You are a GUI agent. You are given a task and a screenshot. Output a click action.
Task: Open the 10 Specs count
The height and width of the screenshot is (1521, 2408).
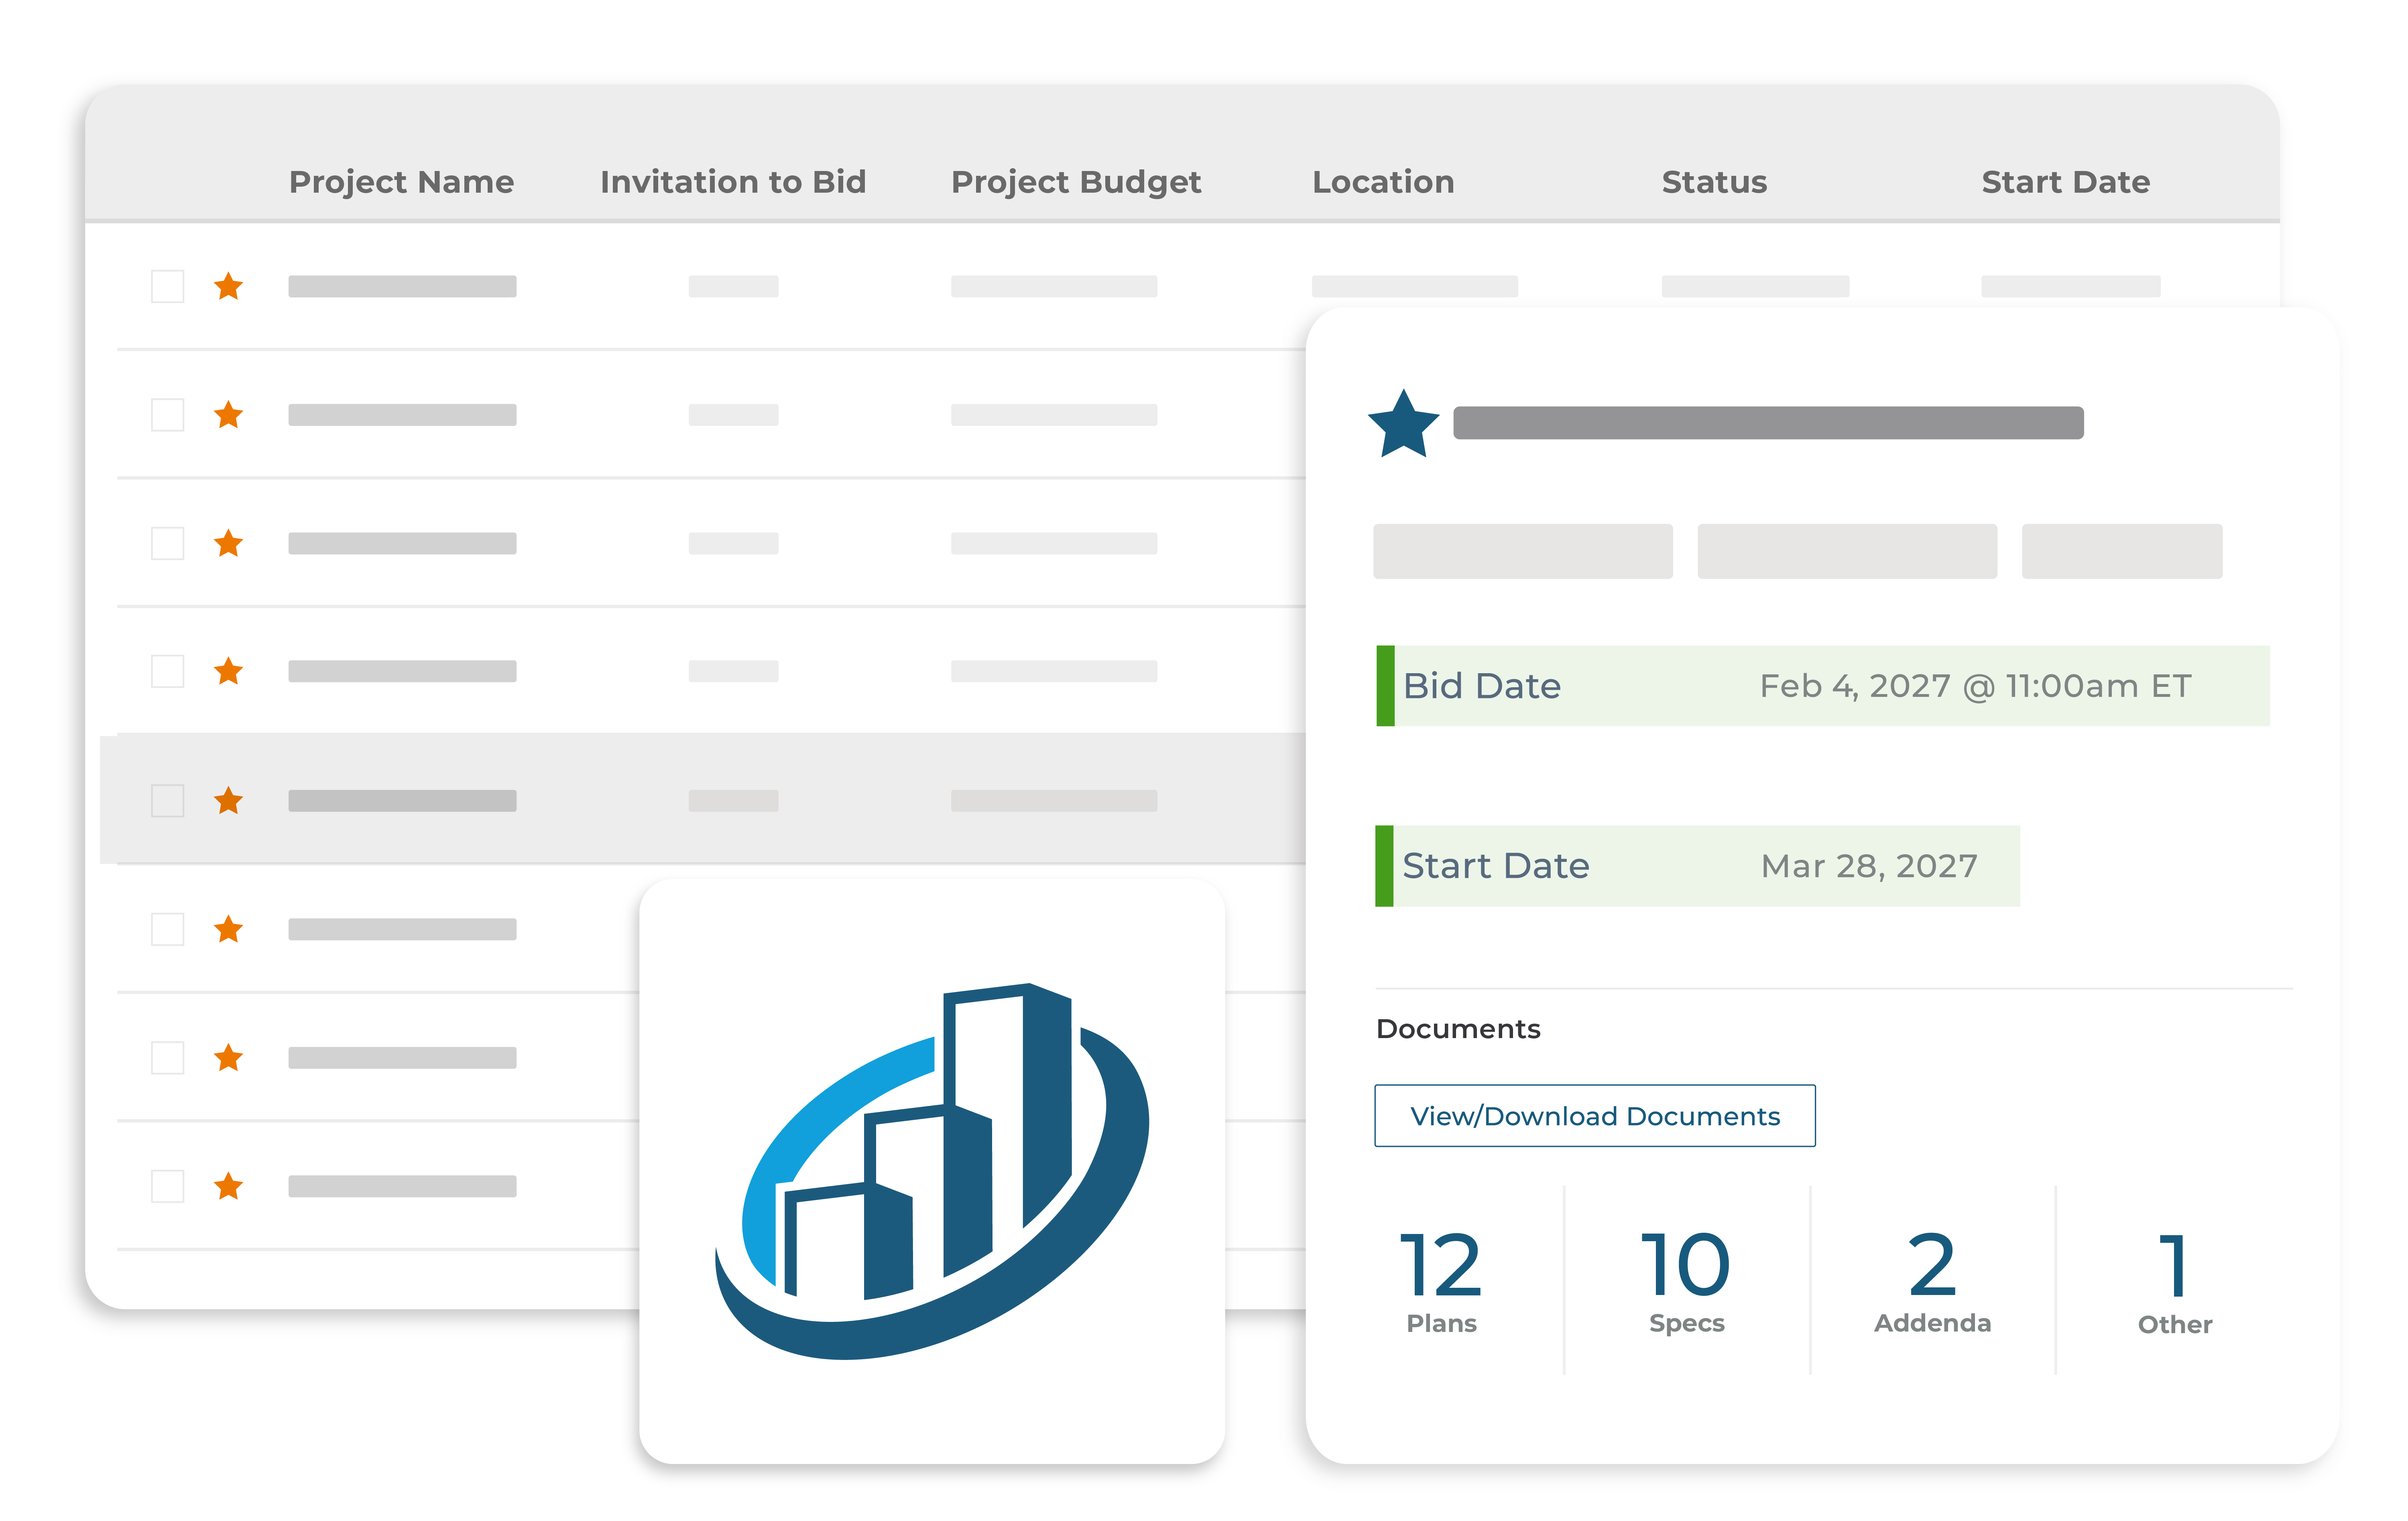(1686, 1283)
